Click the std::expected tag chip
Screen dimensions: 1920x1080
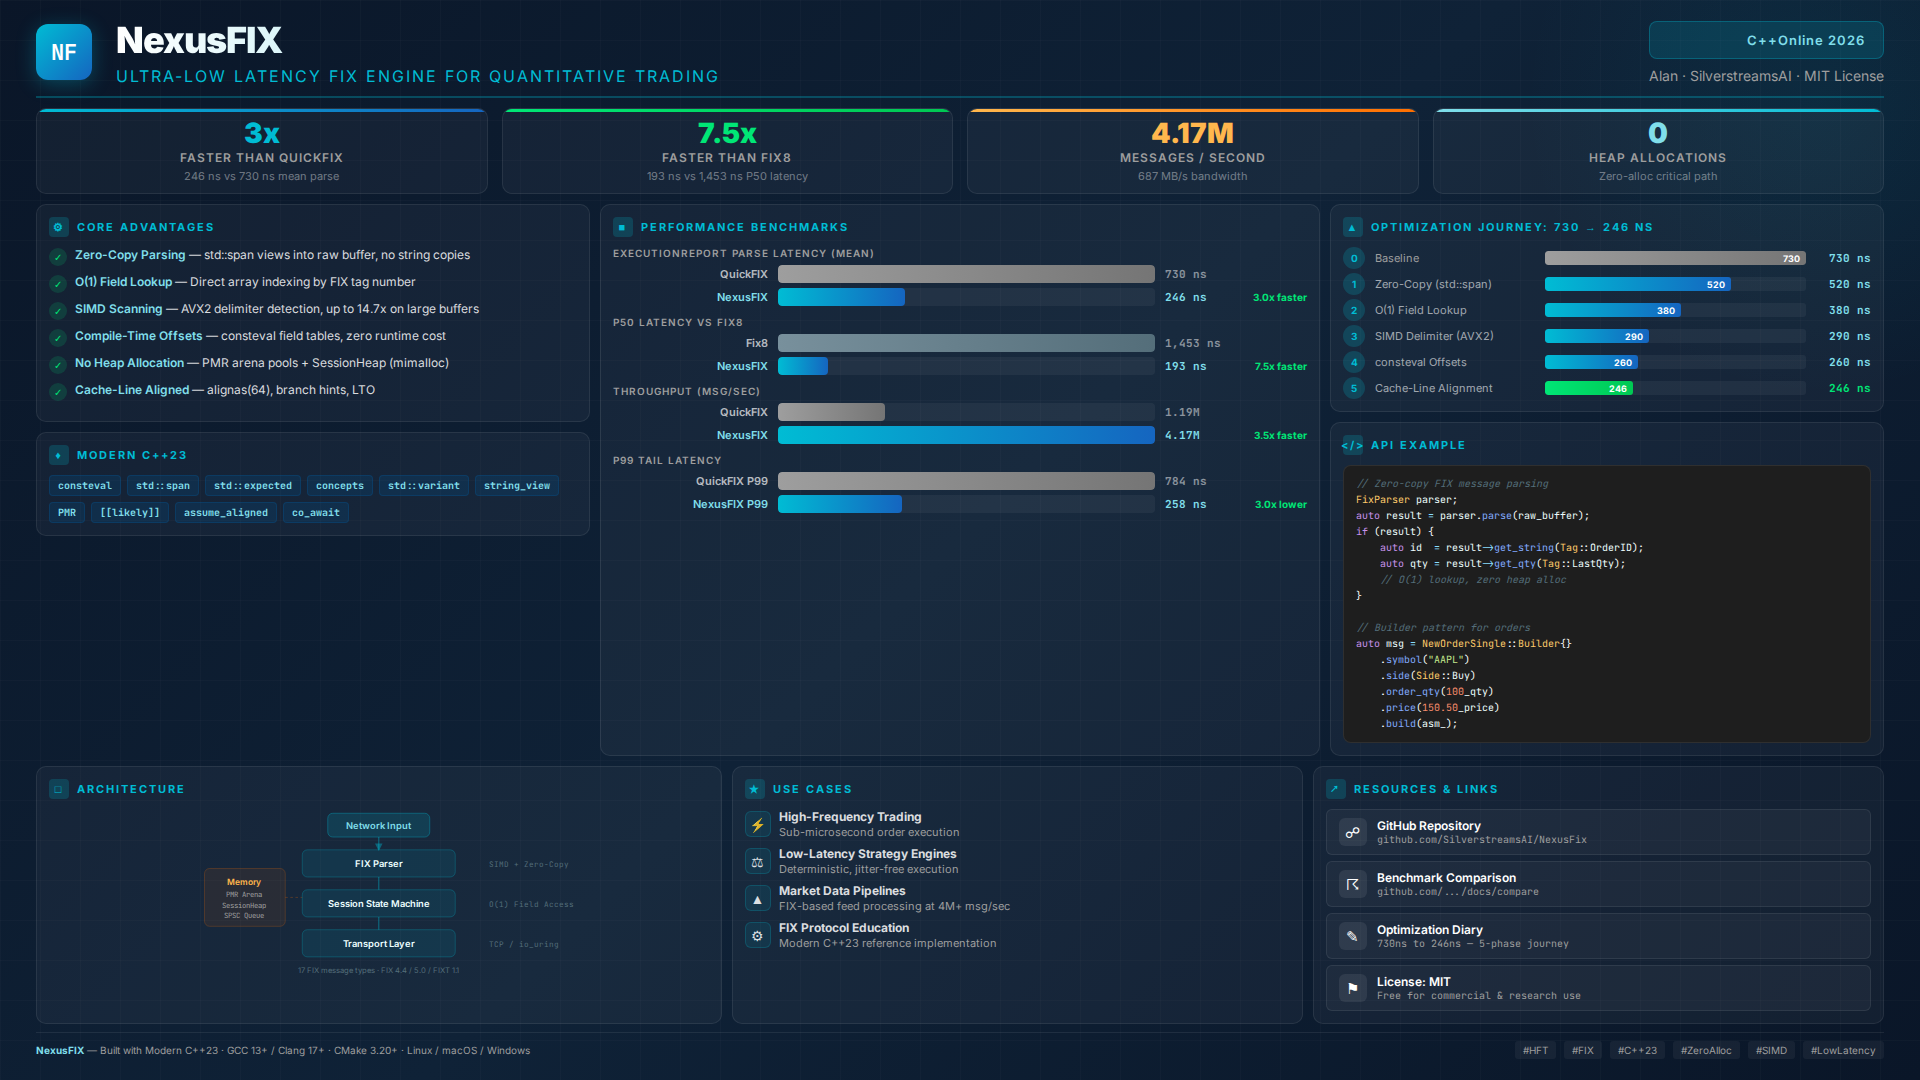[252, 486]
